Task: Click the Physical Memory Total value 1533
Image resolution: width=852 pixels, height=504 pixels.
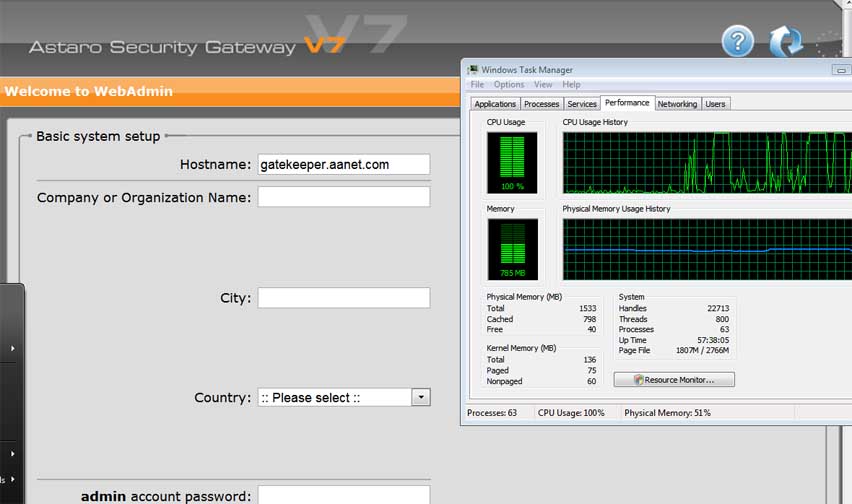Action: 587,308
